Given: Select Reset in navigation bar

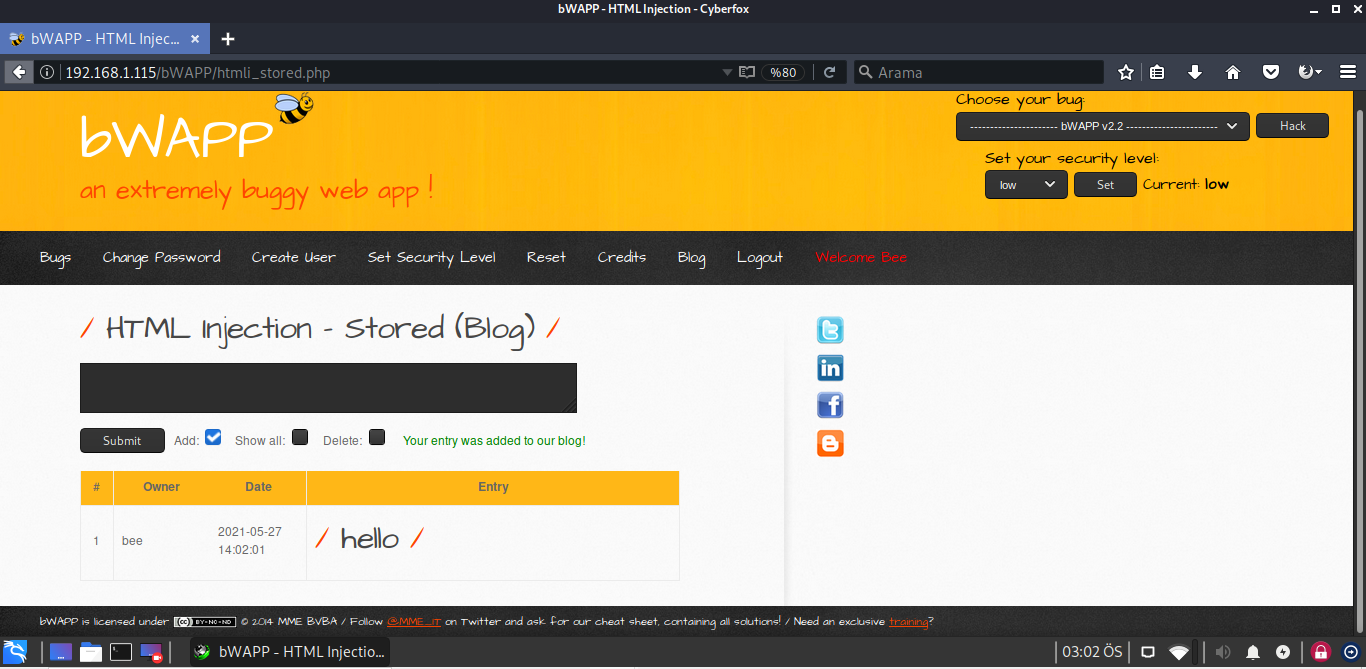Looking at the screenshot, I should click(547, 258).
